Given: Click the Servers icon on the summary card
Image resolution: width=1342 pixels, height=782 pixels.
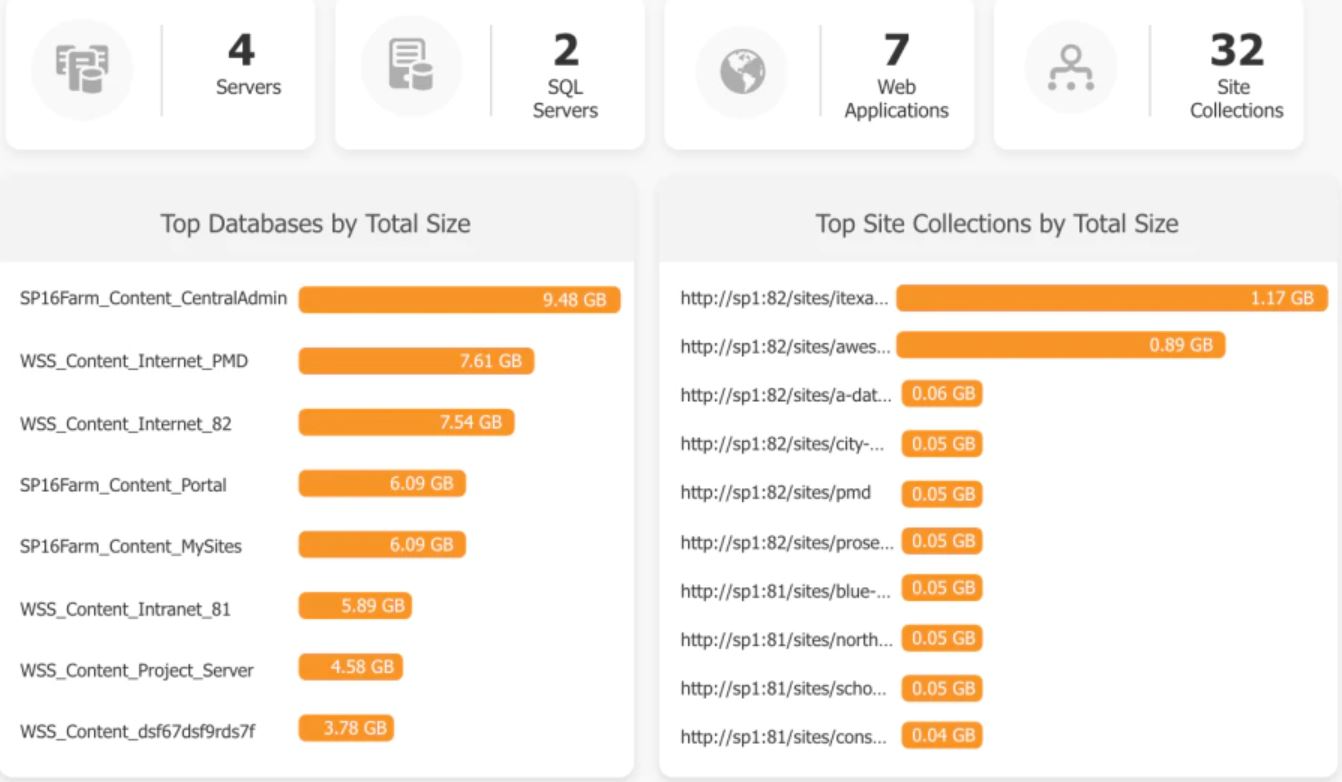Looking at the screenshot, I should coord(82,69).
